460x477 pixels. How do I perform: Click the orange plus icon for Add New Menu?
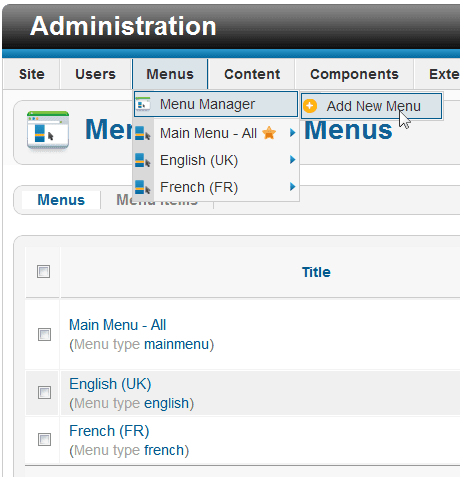coord(310,106)
